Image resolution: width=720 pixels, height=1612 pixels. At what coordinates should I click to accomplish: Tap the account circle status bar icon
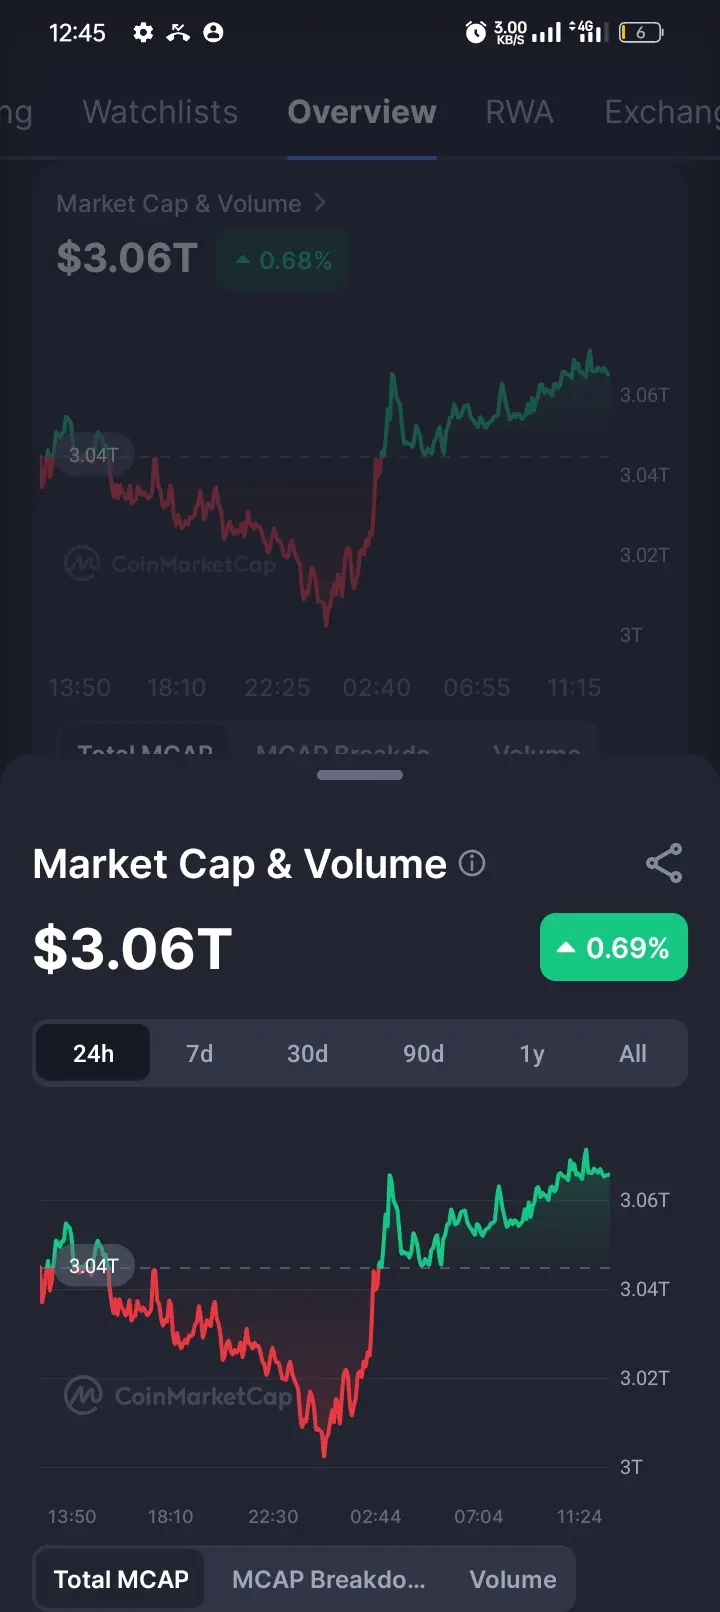213,33
